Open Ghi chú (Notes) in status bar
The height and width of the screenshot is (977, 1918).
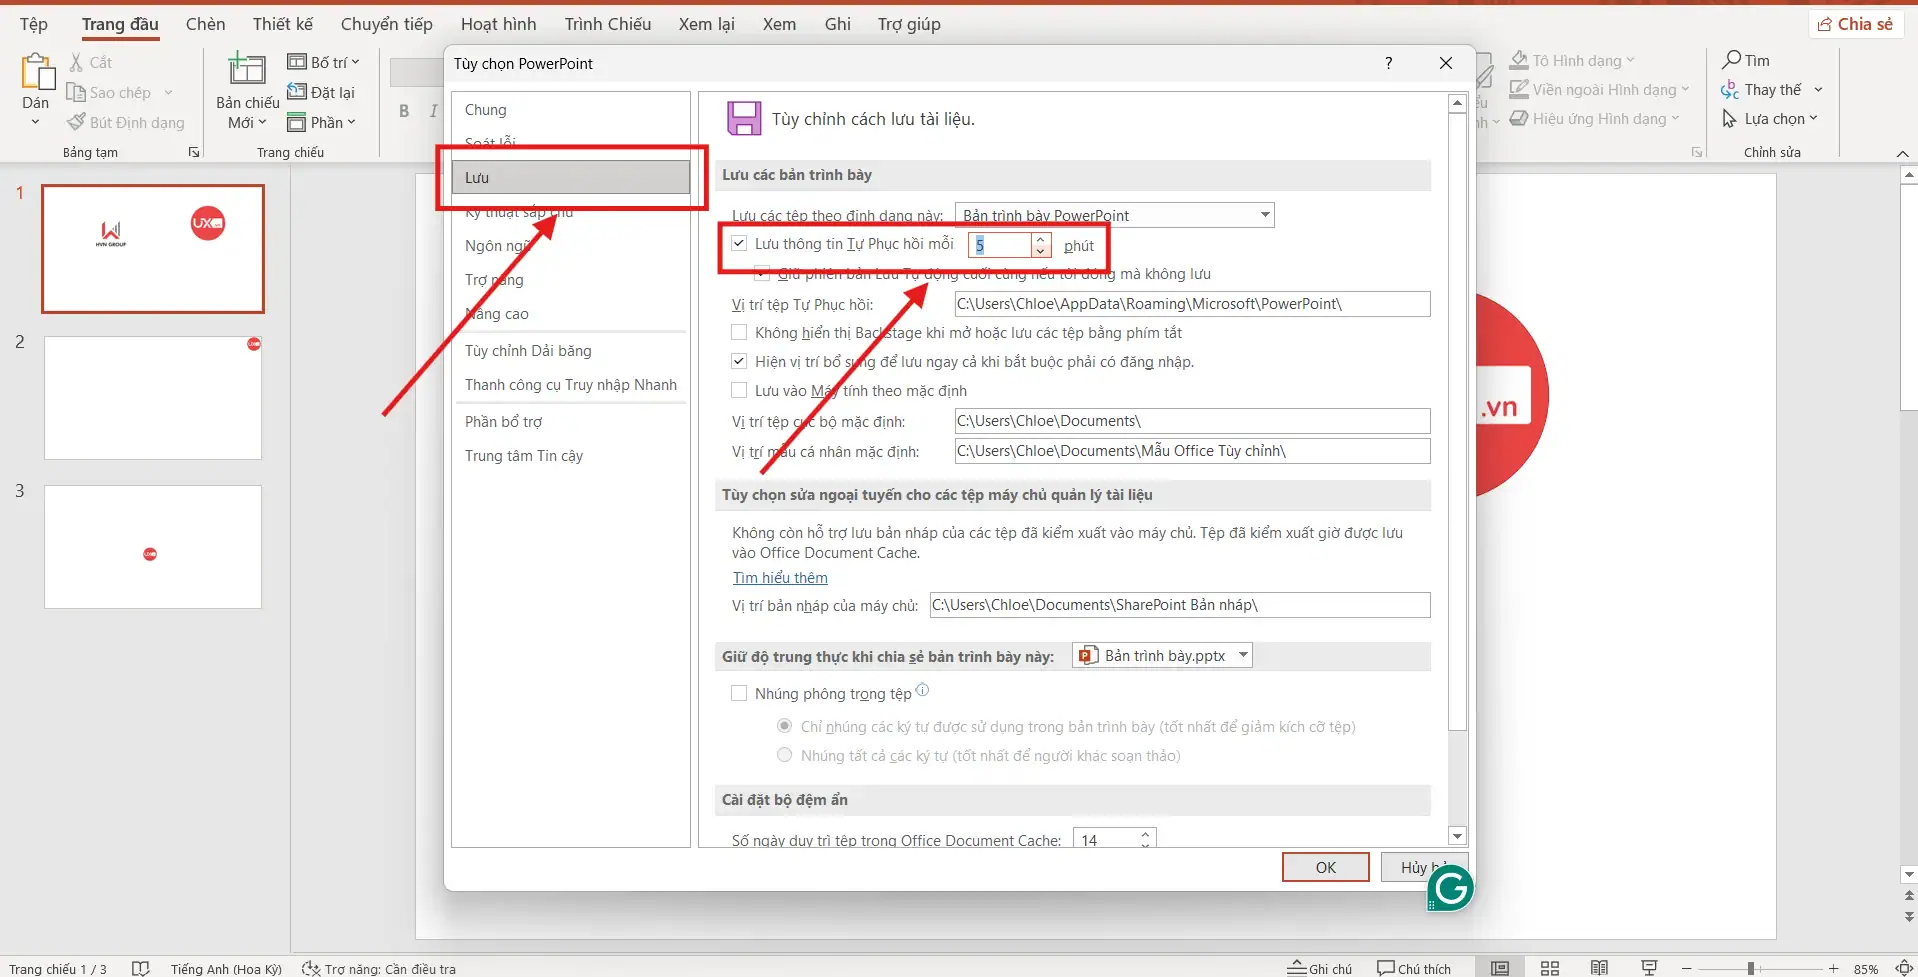click(x=1319, y=968)
